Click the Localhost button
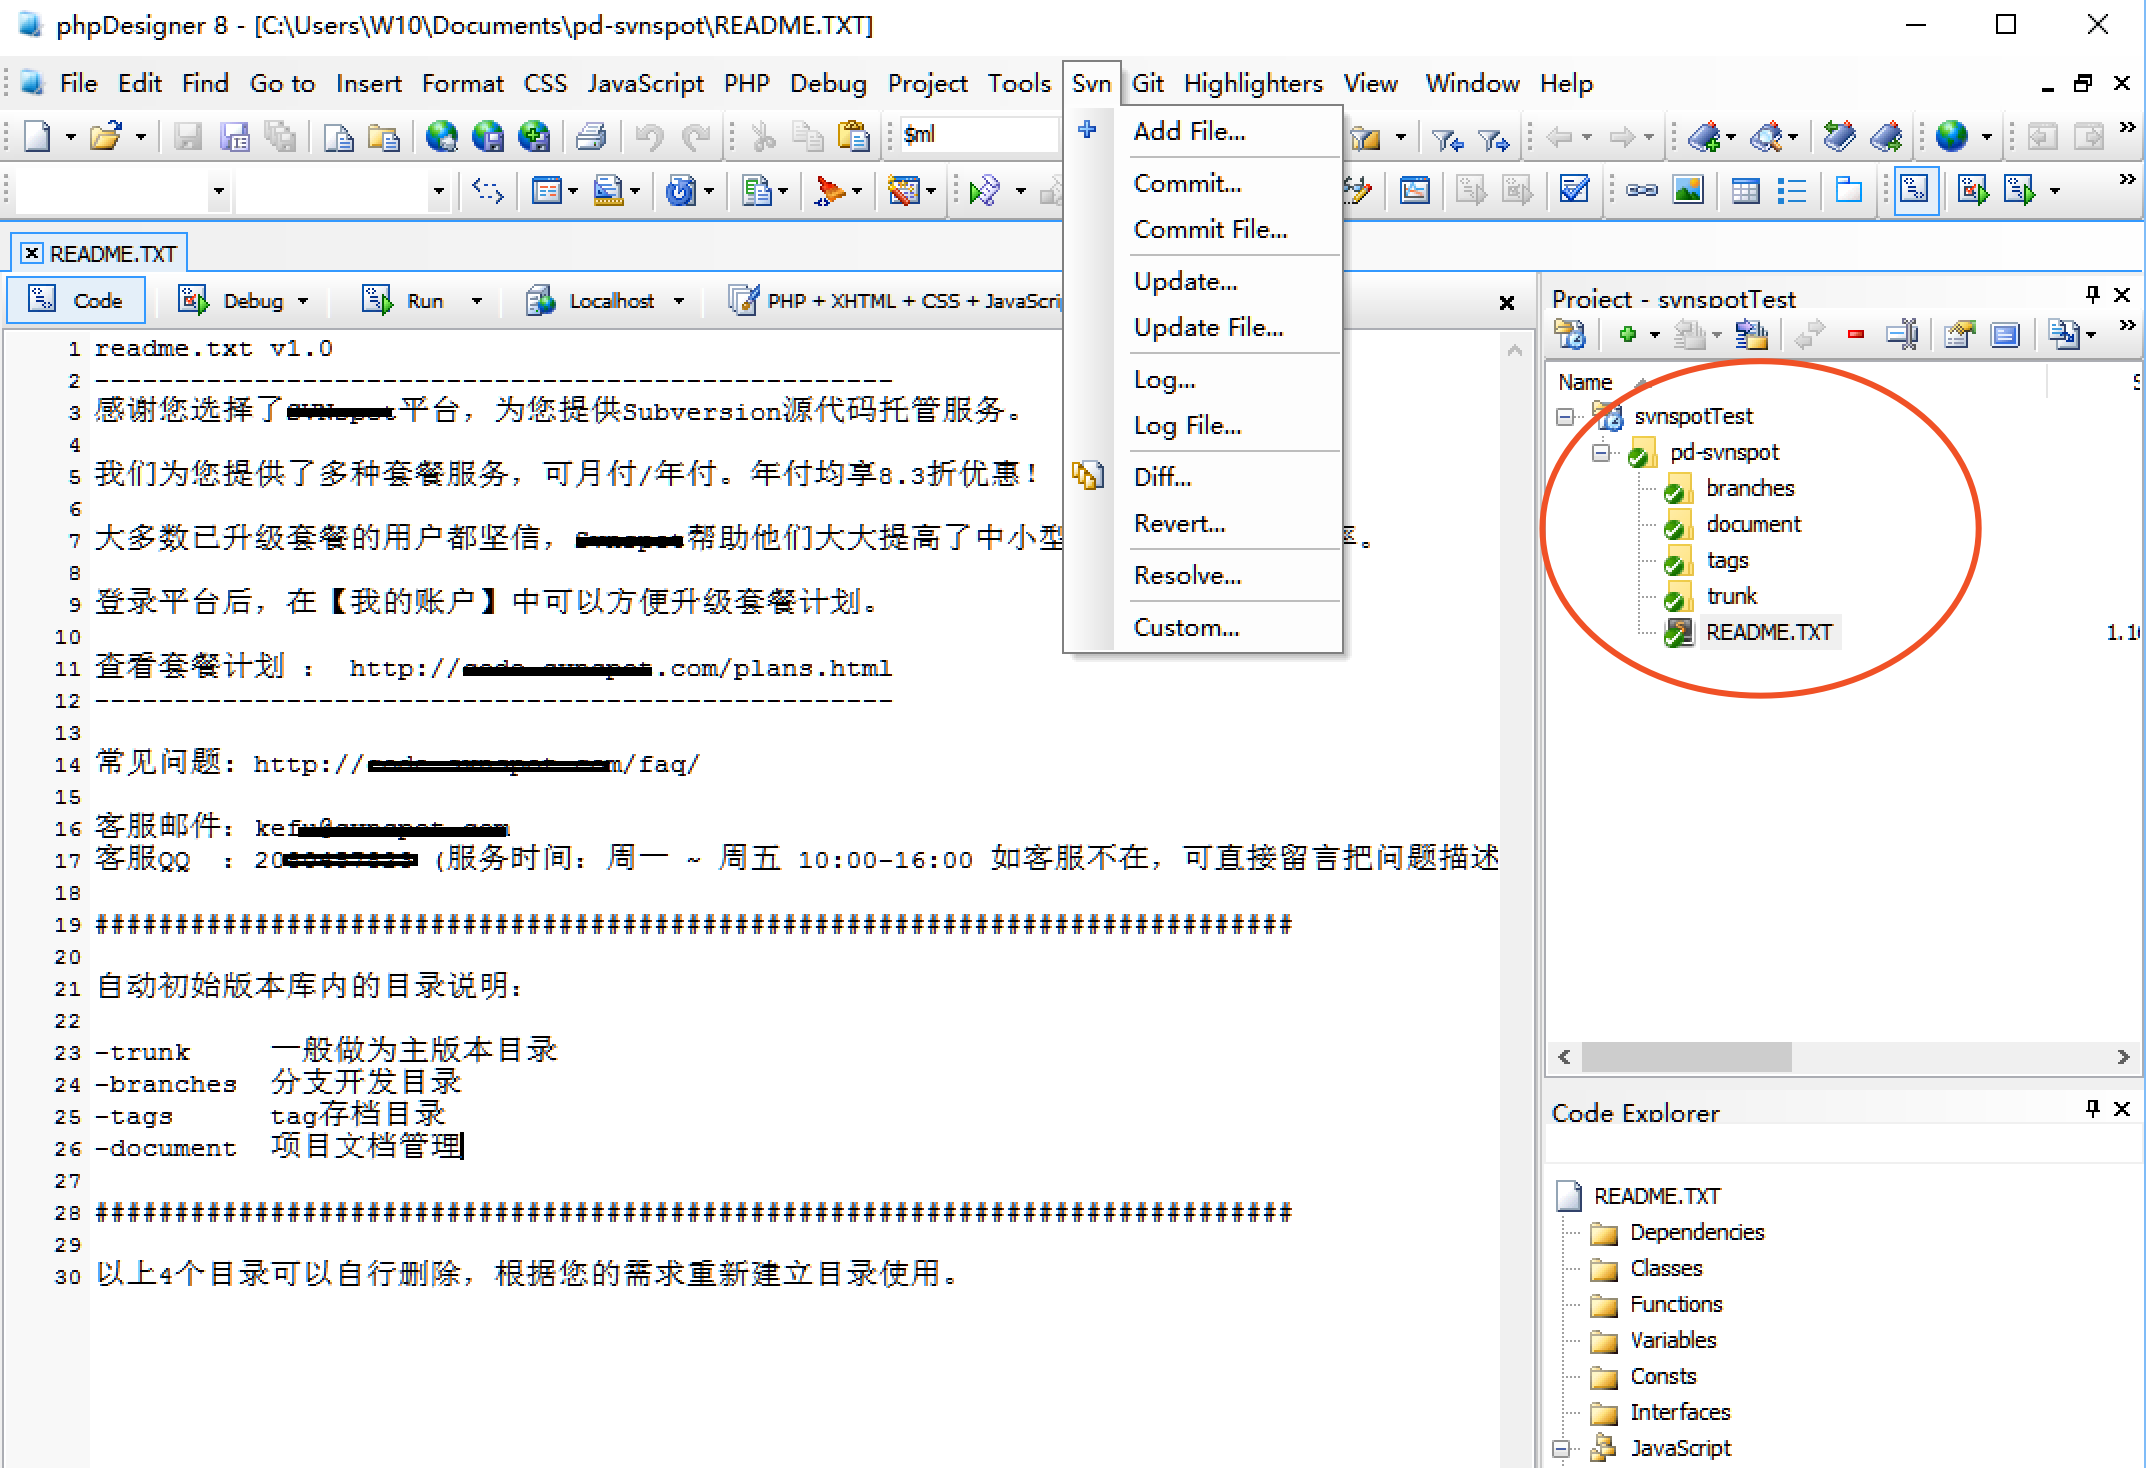Screen dimensions: 2146x1468 (x=591, y=300)
